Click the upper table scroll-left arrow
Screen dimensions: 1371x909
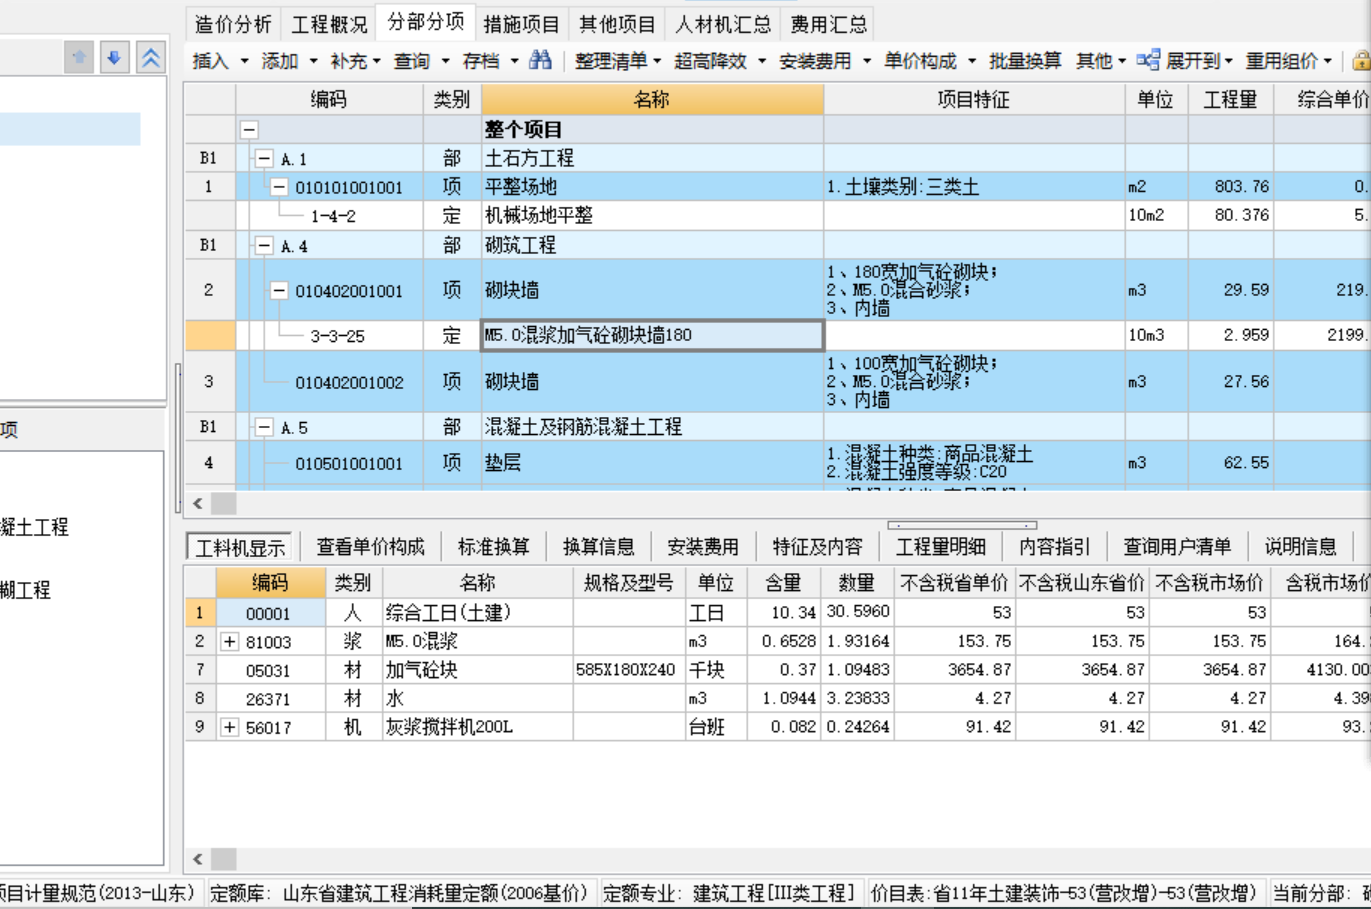tap(198, 503)
